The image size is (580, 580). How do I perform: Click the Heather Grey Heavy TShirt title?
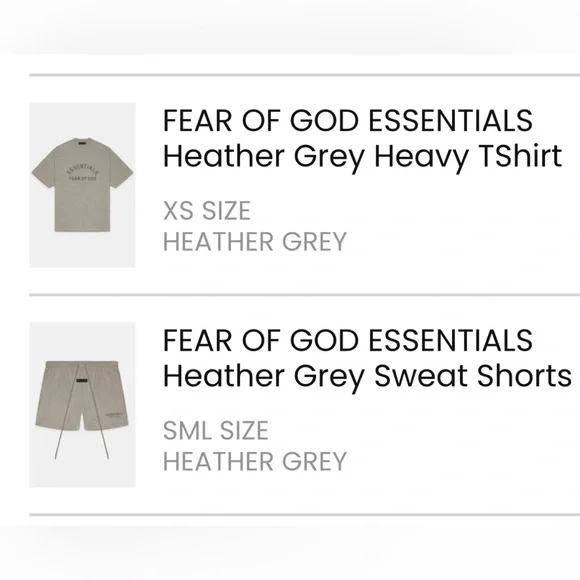click(x=362, y=156)
